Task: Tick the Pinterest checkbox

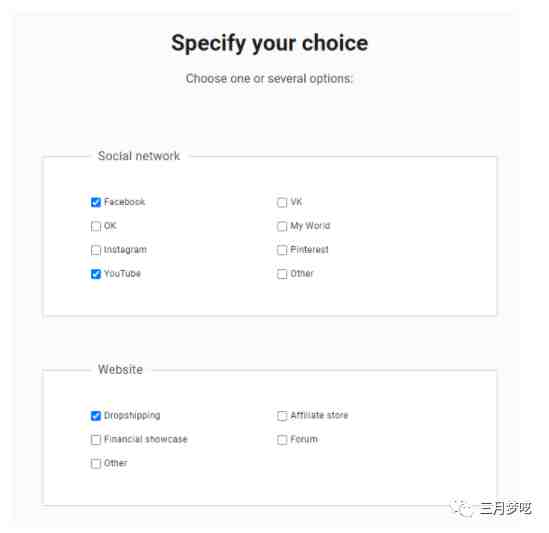Action: (282, 250)
